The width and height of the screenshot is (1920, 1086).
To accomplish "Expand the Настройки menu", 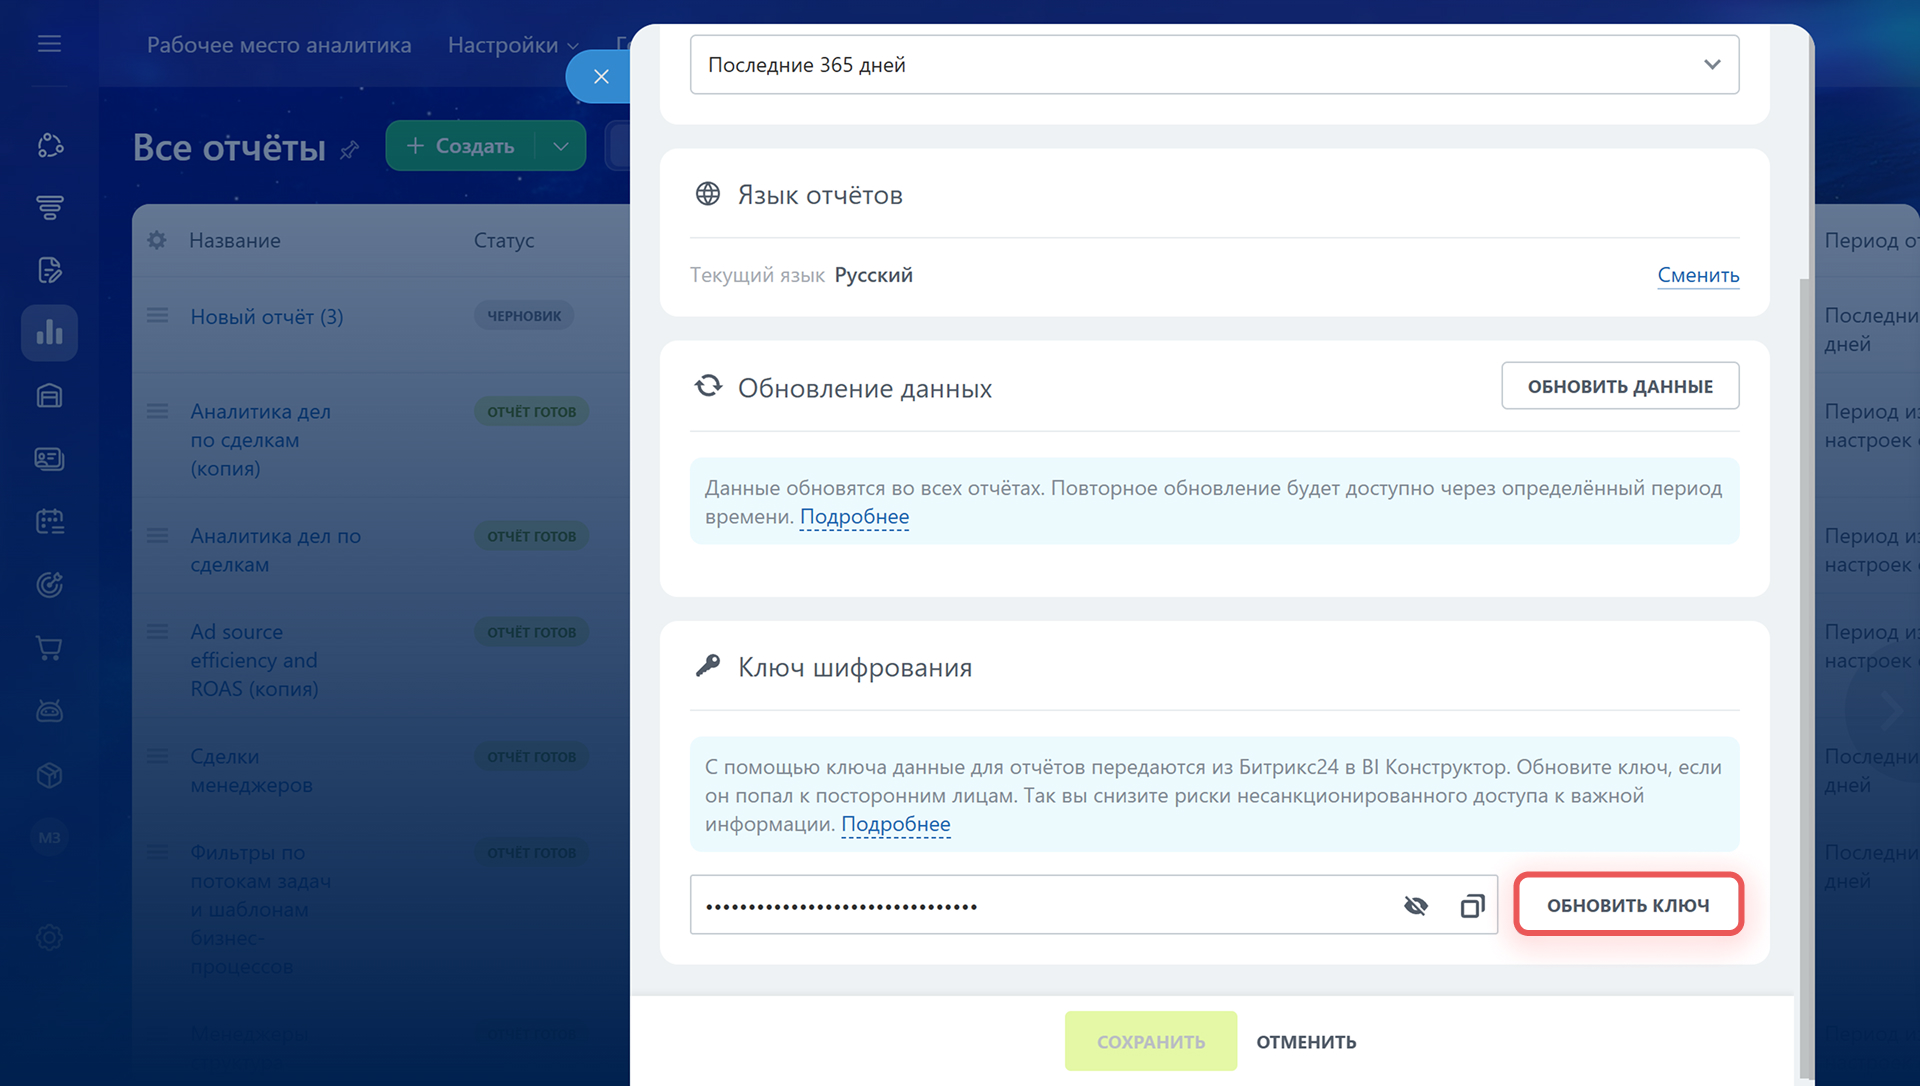I will (513, 45).
